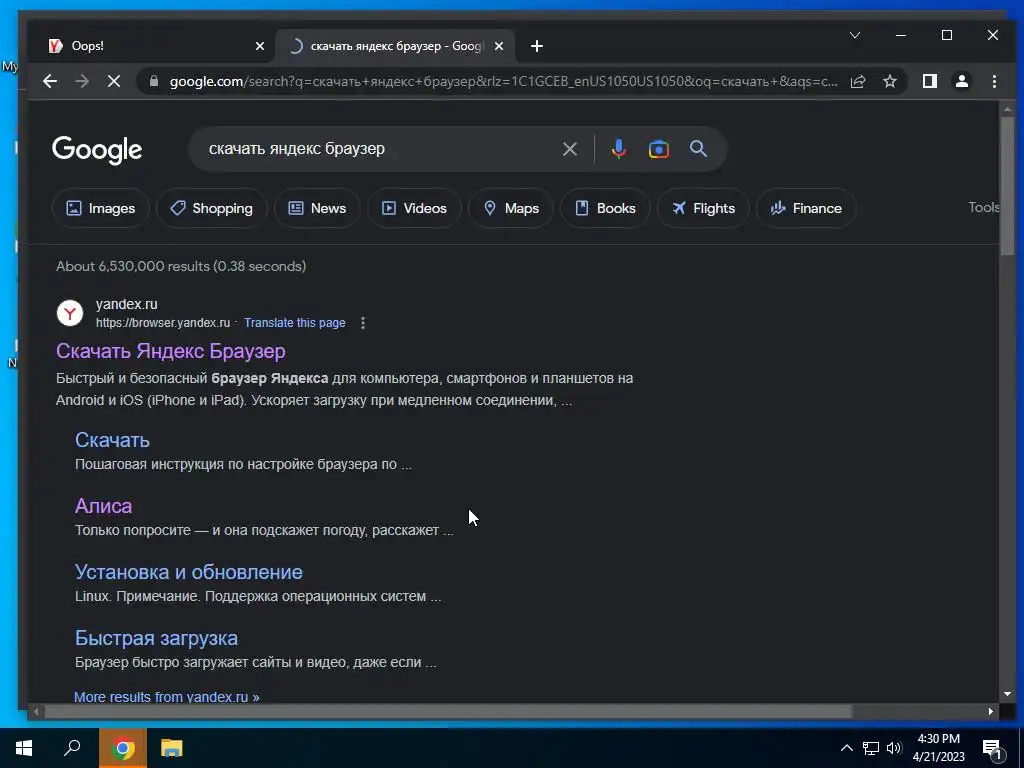The width and height of the screenshot is (1024, 768).
Task: Open the Установка и обновление sitelink
Action: pos(189,572)
